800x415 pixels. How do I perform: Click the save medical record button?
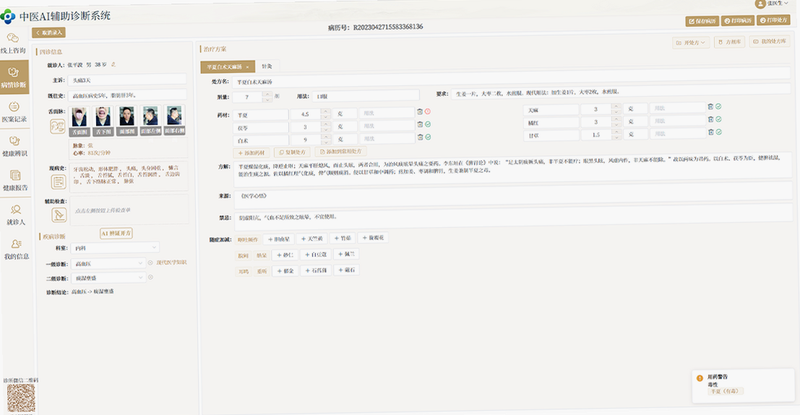point(702,21)
